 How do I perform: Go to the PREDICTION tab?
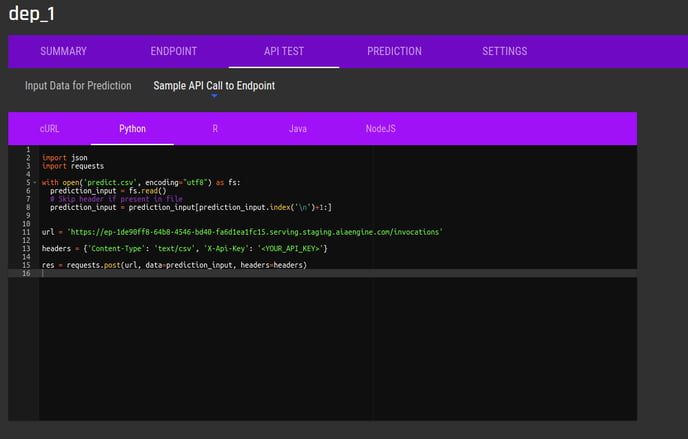click(394, 51)
